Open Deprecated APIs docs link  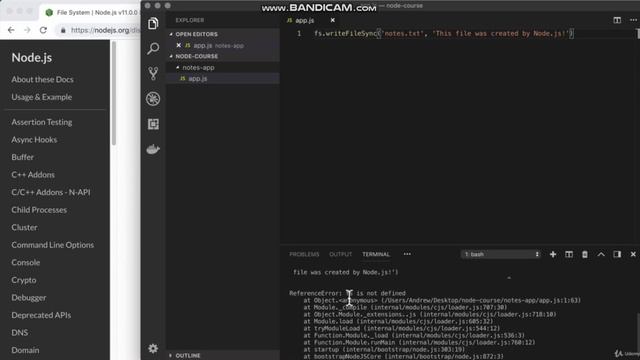(x=41, y=315)
